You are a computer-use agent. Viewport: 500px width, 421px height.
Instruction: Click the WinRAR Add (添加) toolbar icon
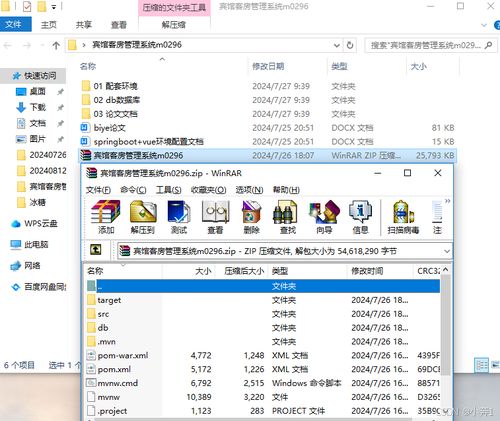(x=106, y=217)
